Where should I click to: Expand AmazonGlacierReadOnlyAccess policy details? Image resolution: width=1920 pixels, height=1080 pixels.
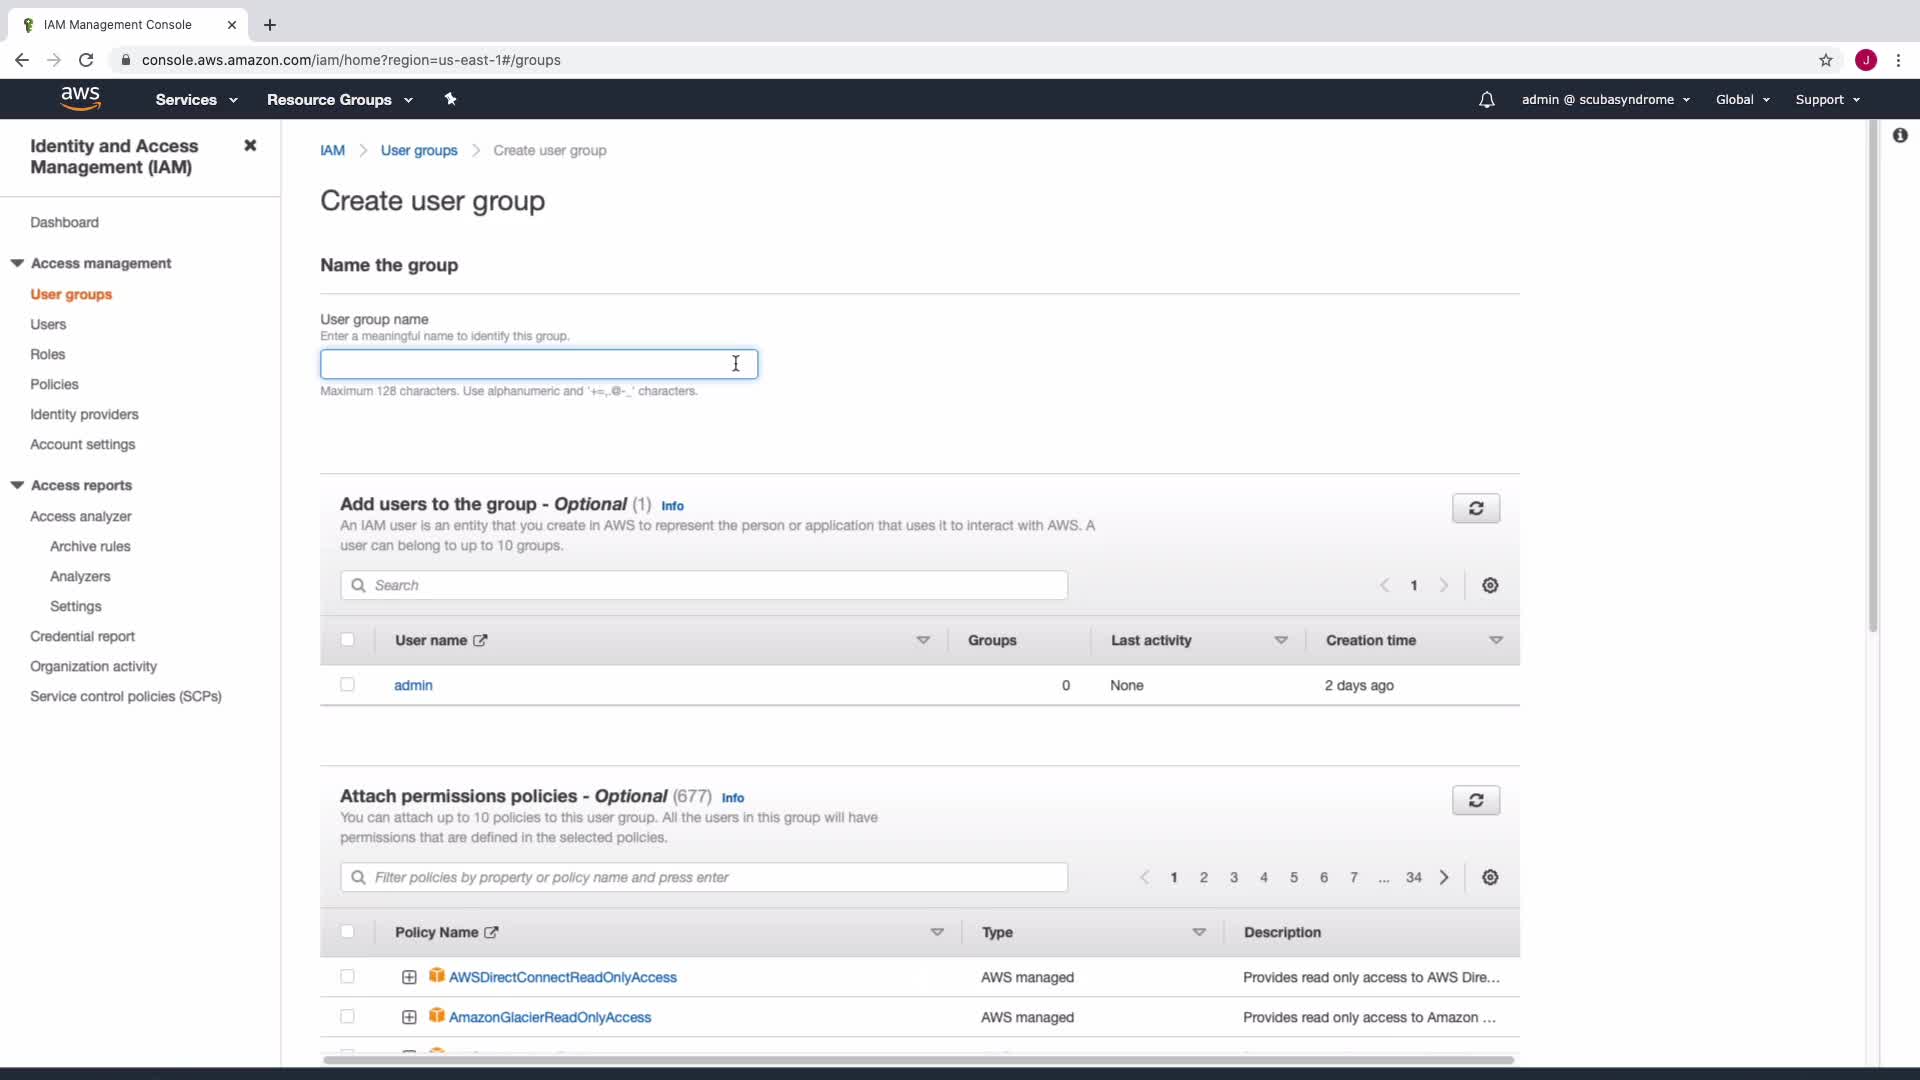pos(409,1017)
